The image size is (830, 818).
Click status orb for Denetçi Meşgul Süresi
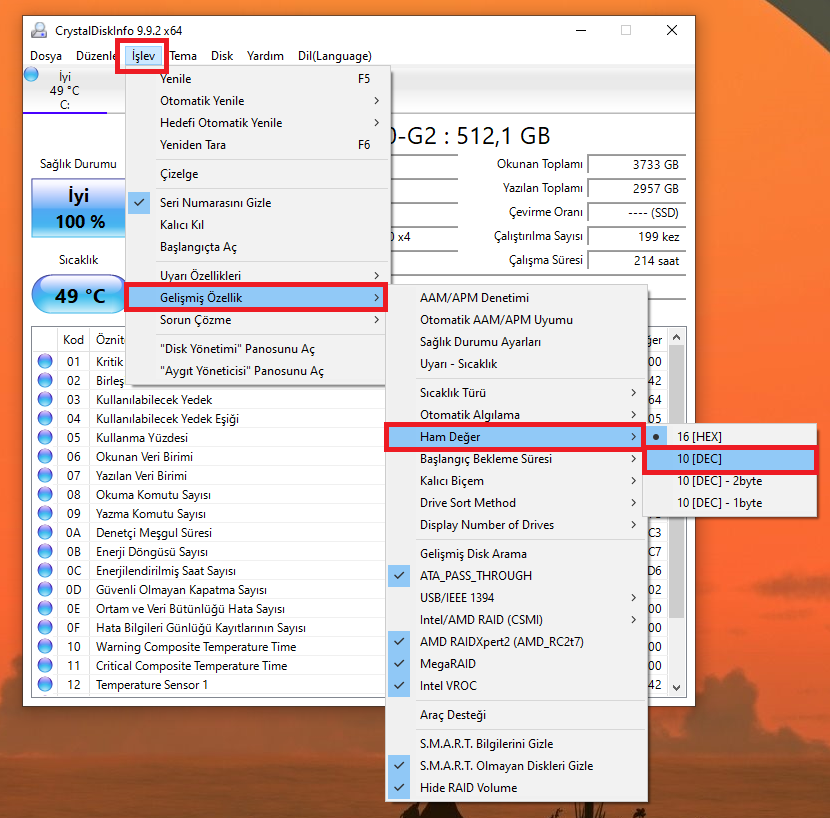pos(45,532)
